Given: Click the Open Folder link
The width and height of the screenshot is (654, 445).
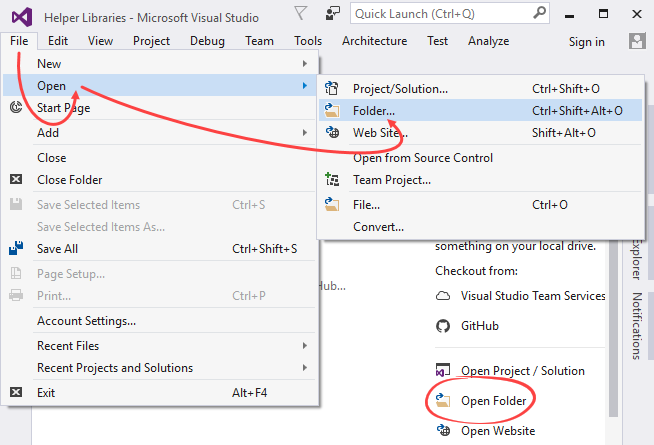Looking at the screenshot, I should point(493,401).
